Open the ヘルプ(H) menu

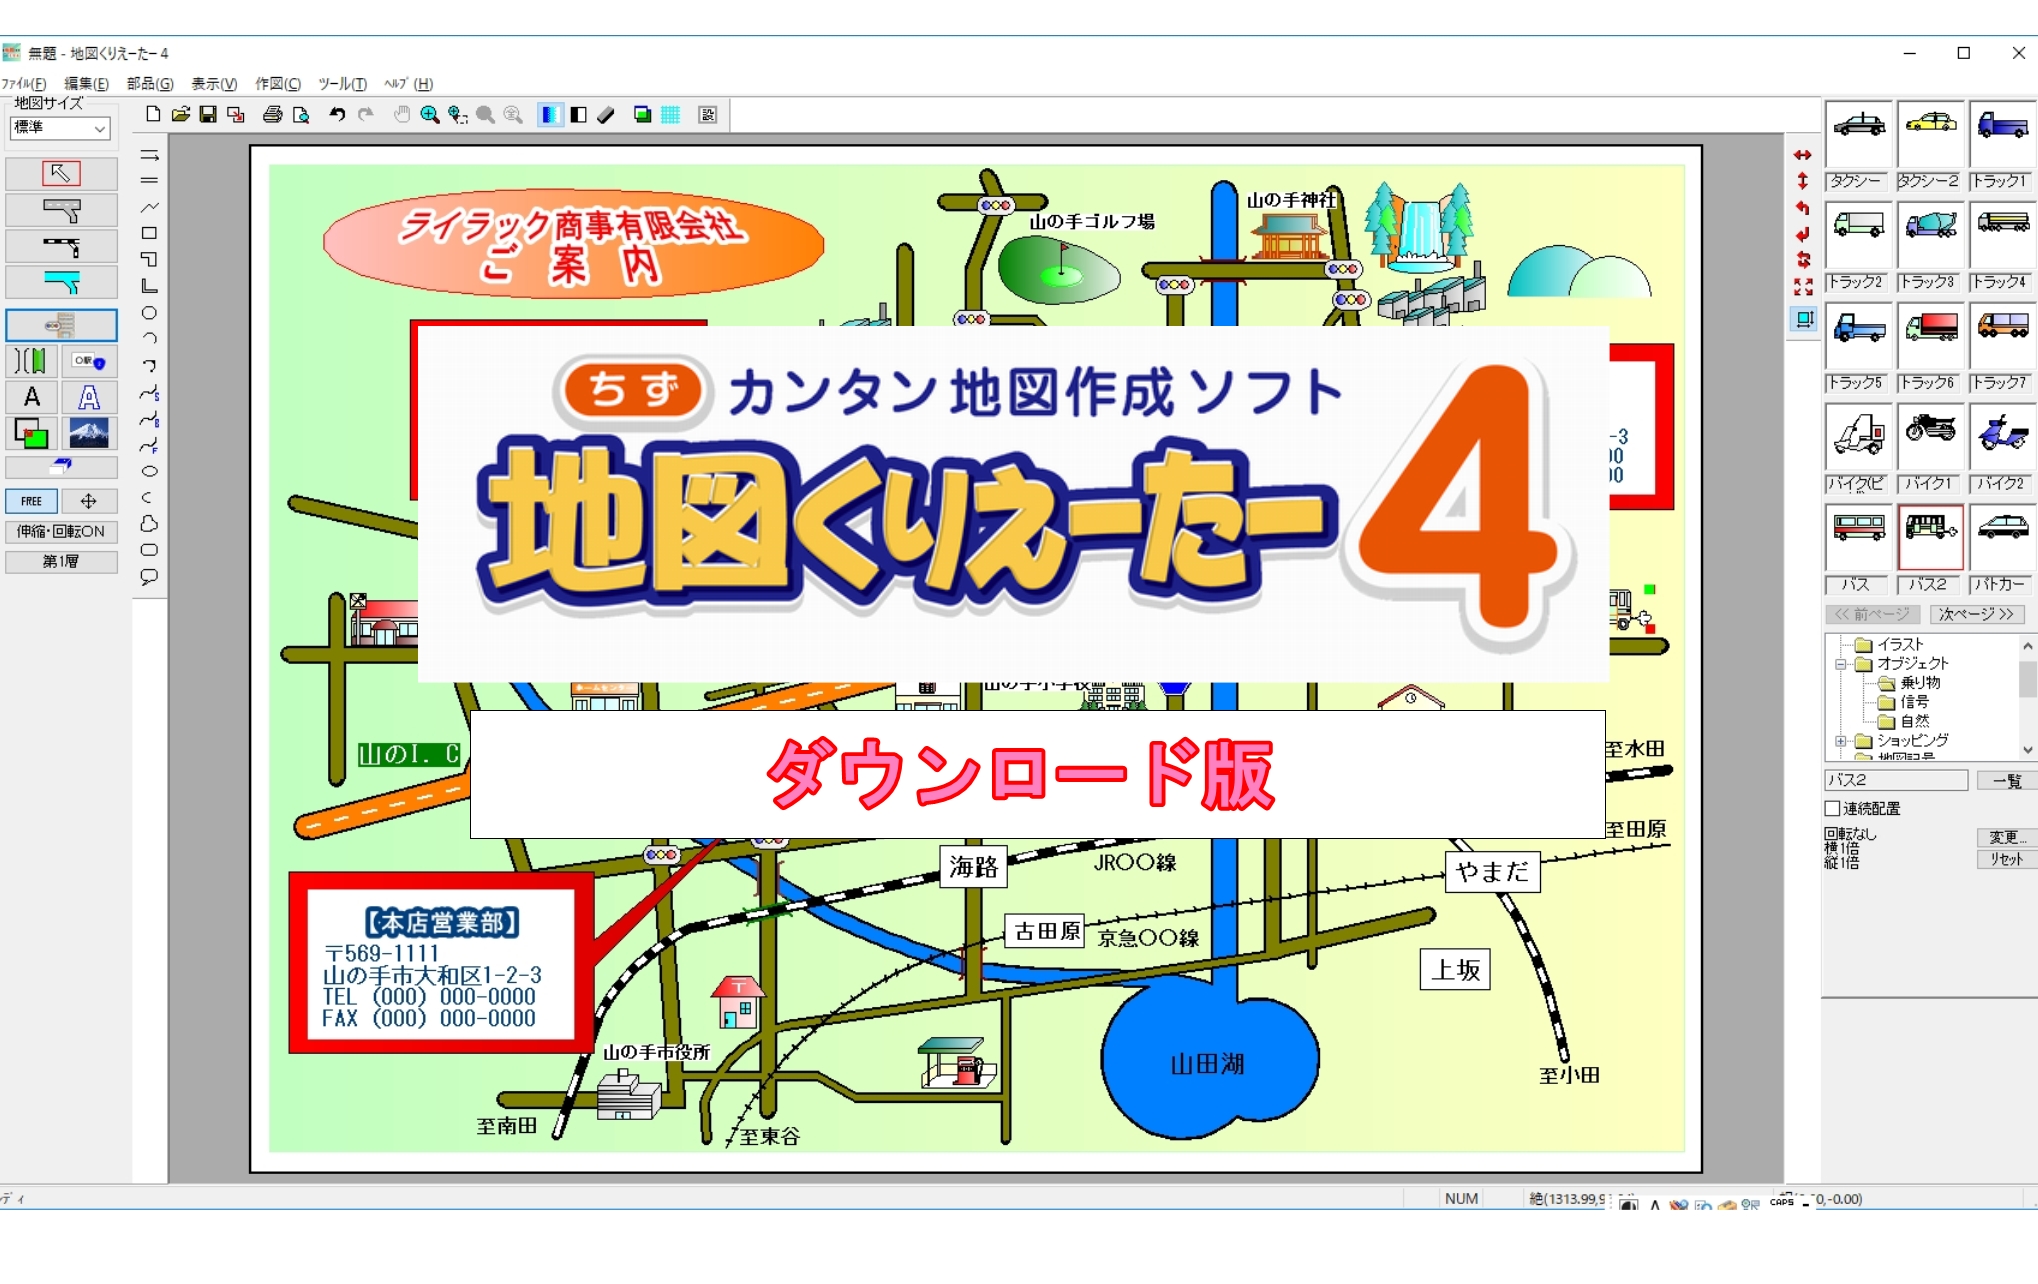409,84
